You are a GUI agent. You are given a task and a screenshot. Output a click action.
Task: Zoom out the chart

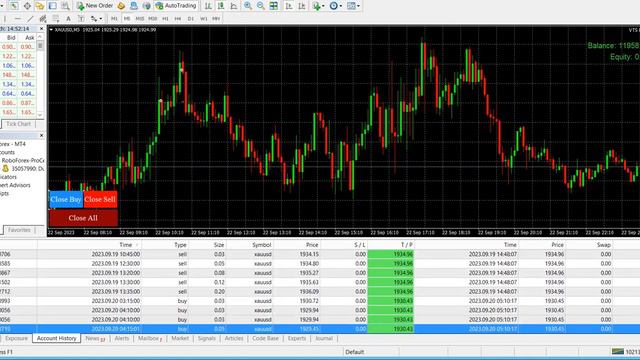[260, 6]
